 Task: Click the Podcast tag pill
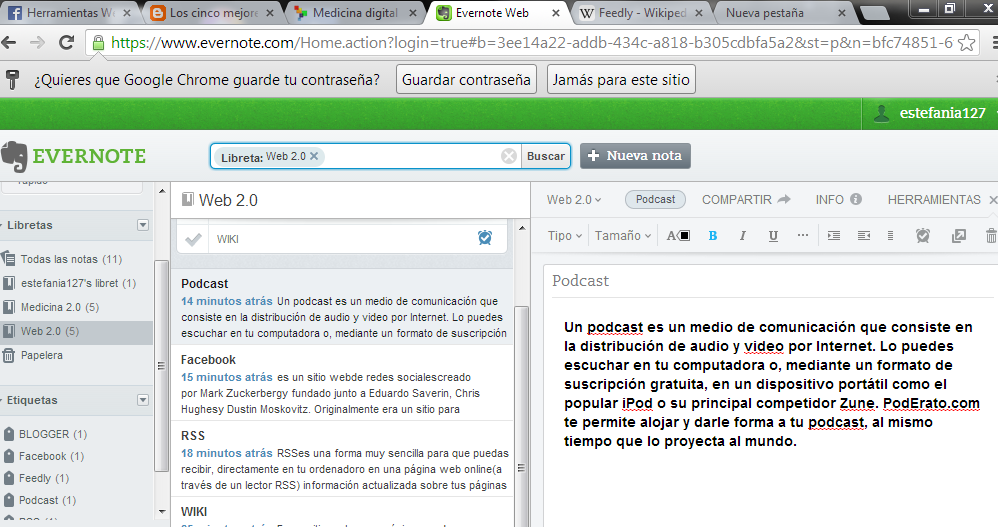pyautogui.click(x=655, y=199)
